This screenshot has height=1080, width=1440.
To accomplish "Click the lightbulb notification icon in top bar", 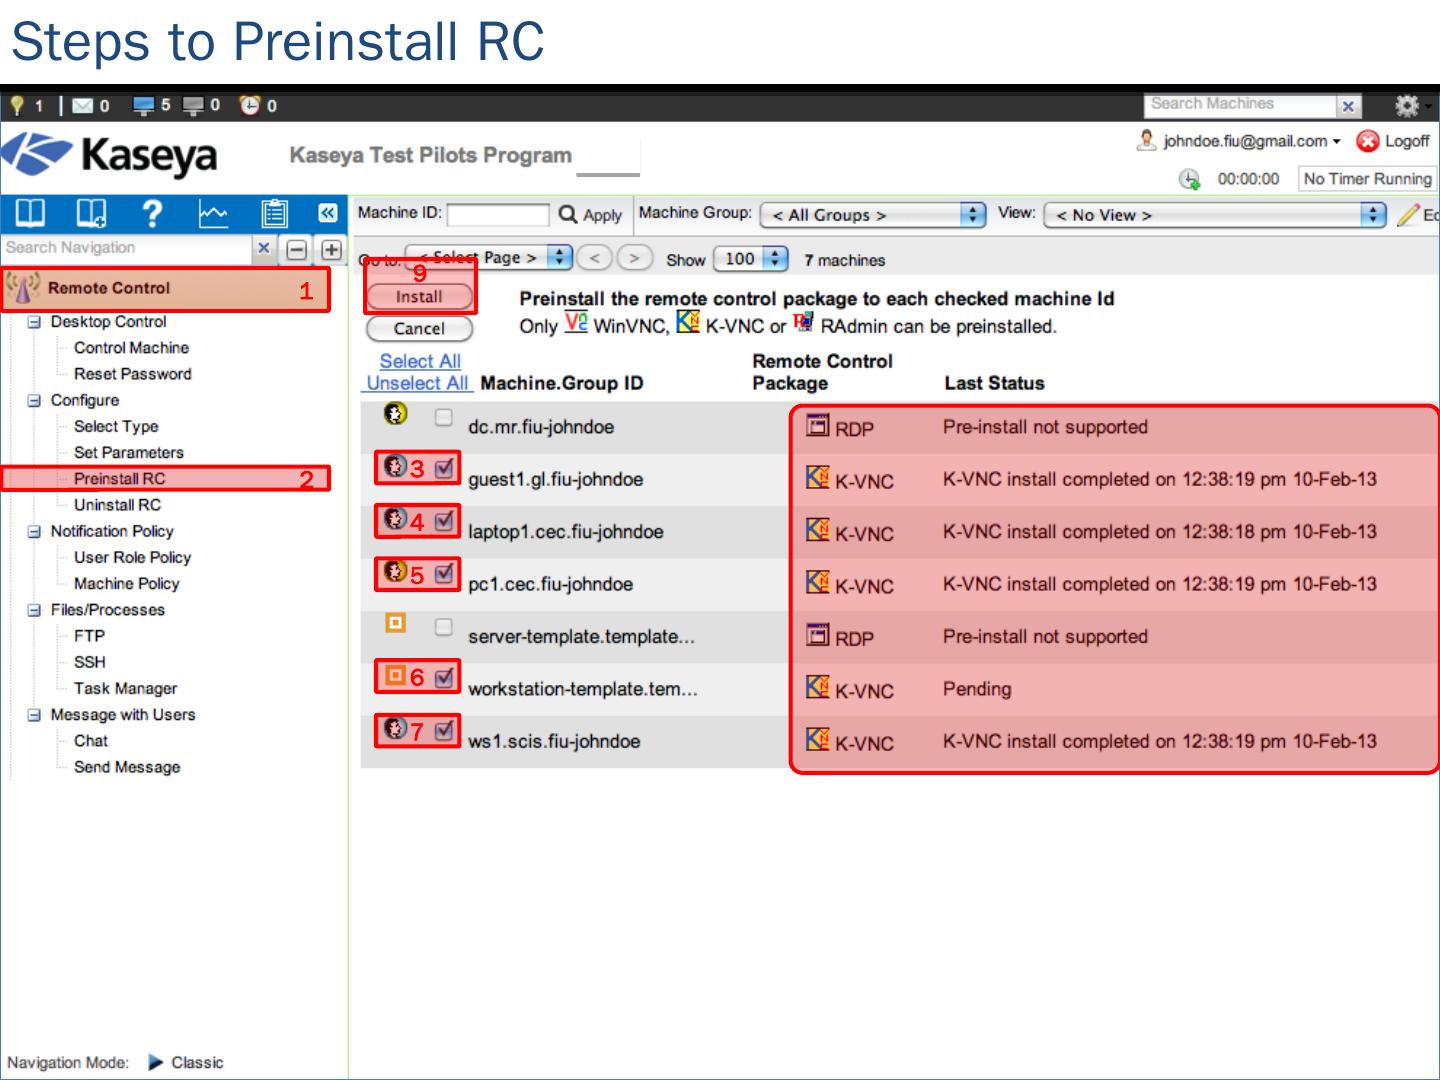I will coord(17,105).
